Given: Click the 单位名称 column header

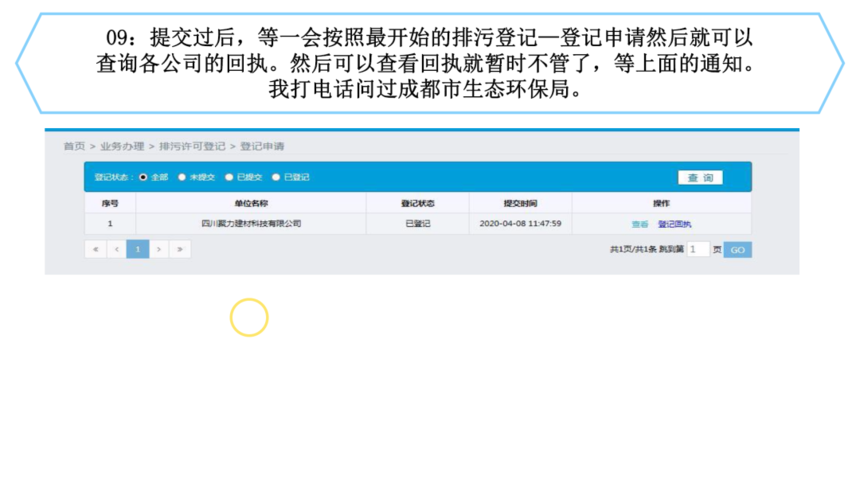Looking at the screenshot, I should click(251, 204).
